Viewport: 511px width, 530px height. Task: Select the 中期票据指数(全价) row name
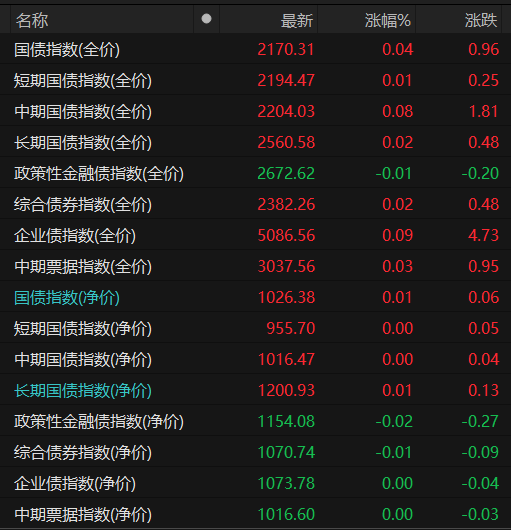(83, 267)
